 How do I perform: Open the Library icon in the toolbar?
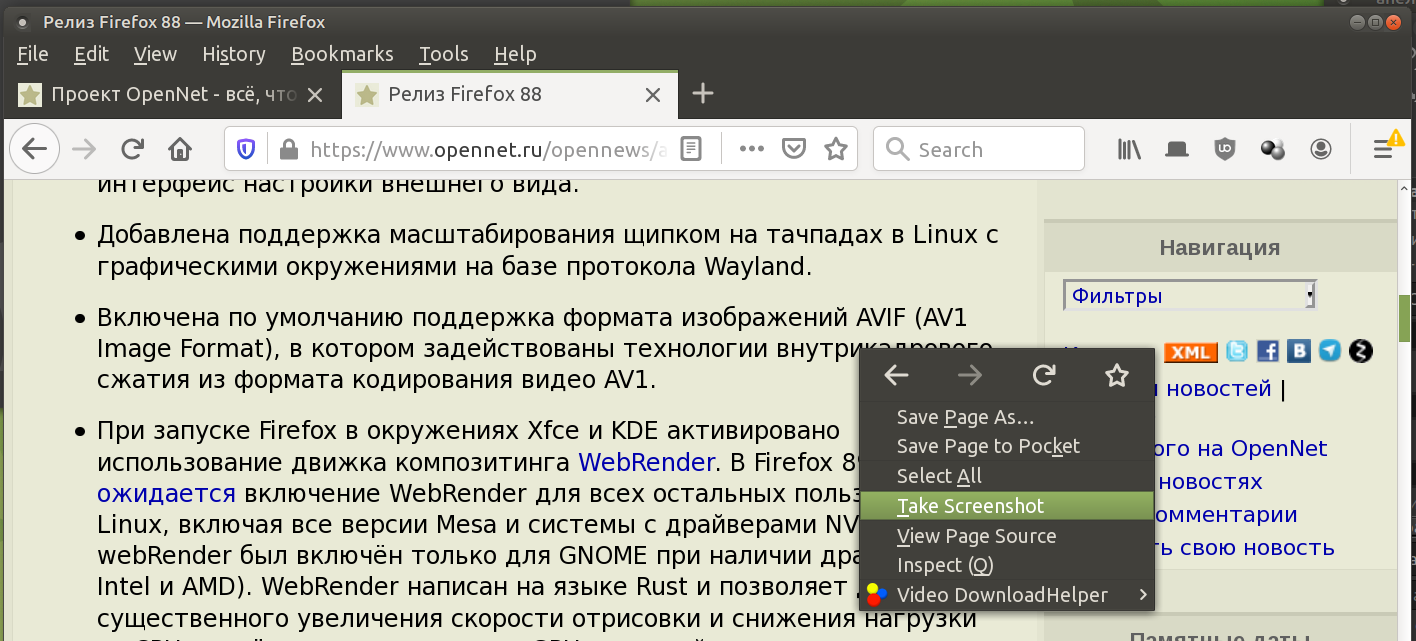1130,150
